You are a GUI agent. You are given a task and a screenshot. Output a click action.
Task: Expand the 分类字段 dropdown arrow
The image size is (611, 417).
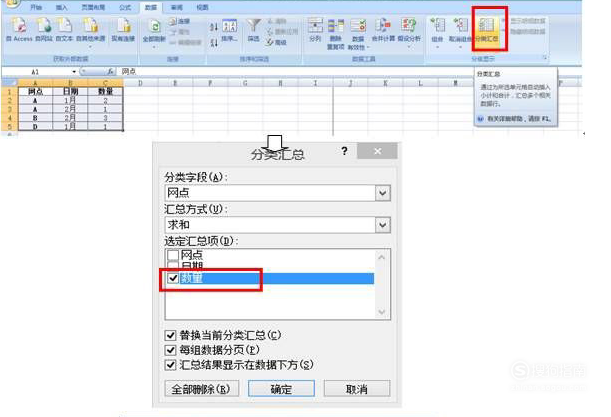pos(383,193)
